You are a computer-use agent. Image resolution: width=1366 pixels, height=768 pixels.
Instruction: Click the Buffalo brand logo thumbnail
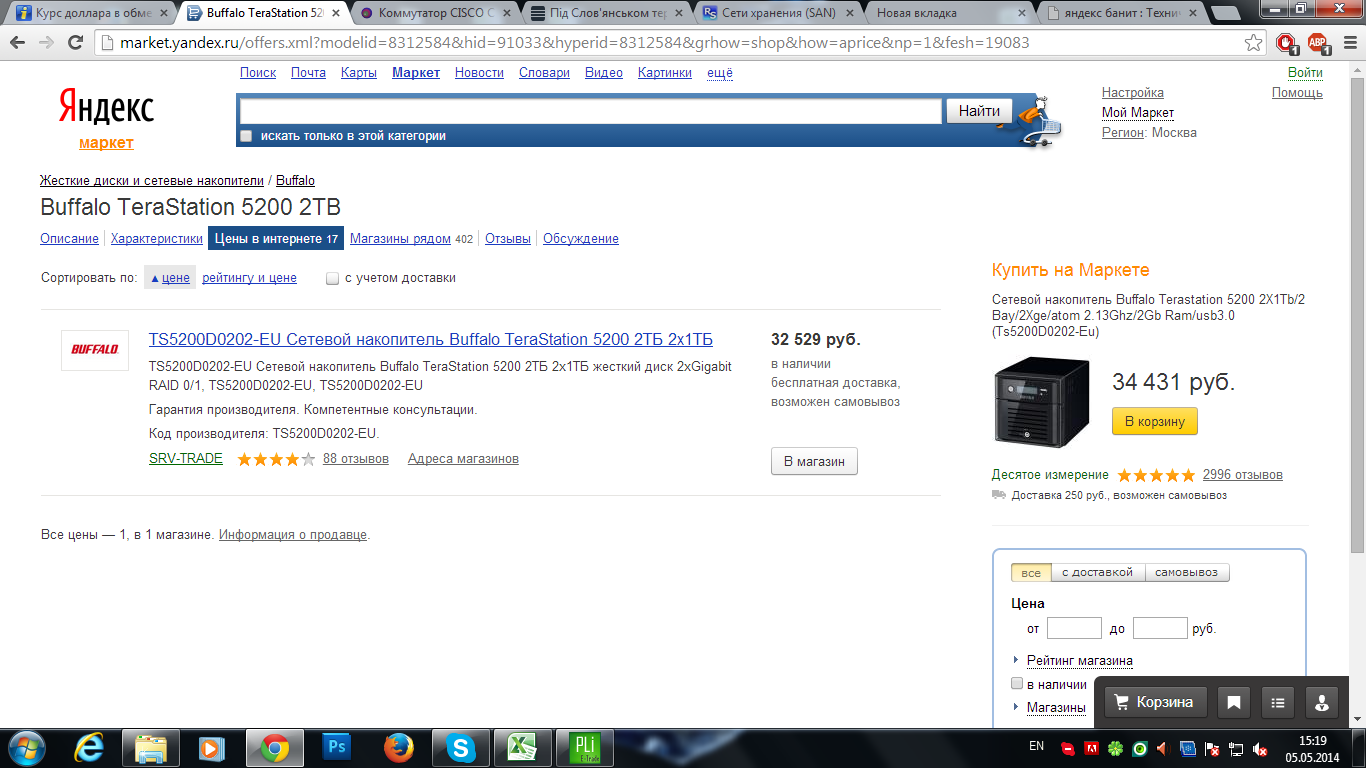point(95,350)
